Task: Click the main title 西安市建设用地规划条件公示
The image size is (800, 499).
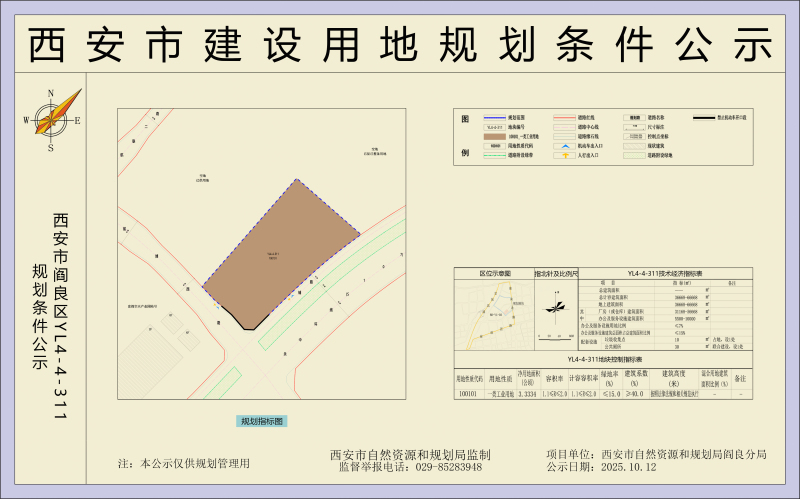Action: 400,45
